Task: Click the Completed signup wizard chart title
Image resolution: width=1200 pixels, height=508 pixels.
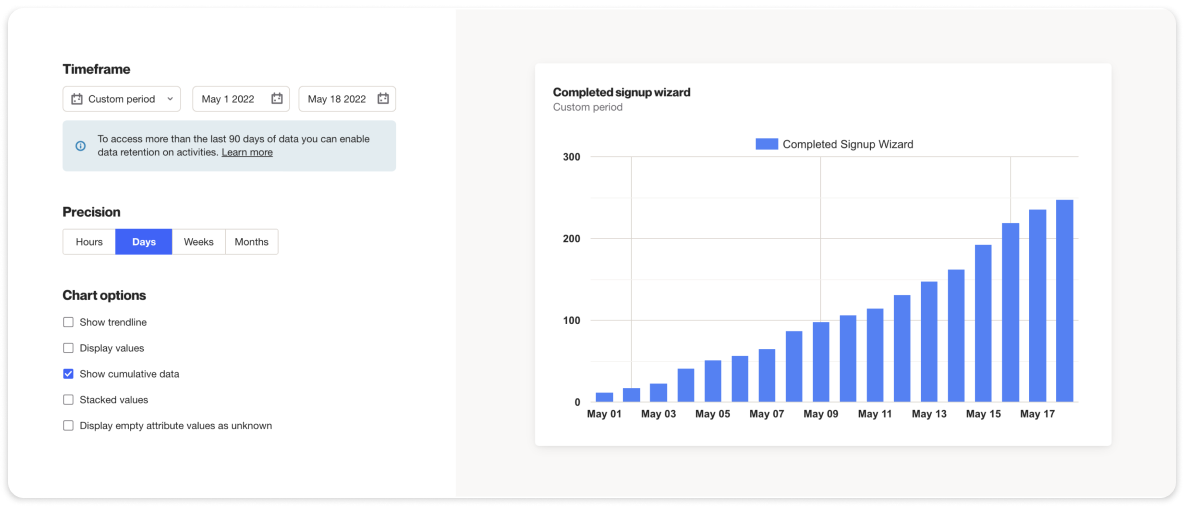Action: pyautogui.click(x=622, y=92)
